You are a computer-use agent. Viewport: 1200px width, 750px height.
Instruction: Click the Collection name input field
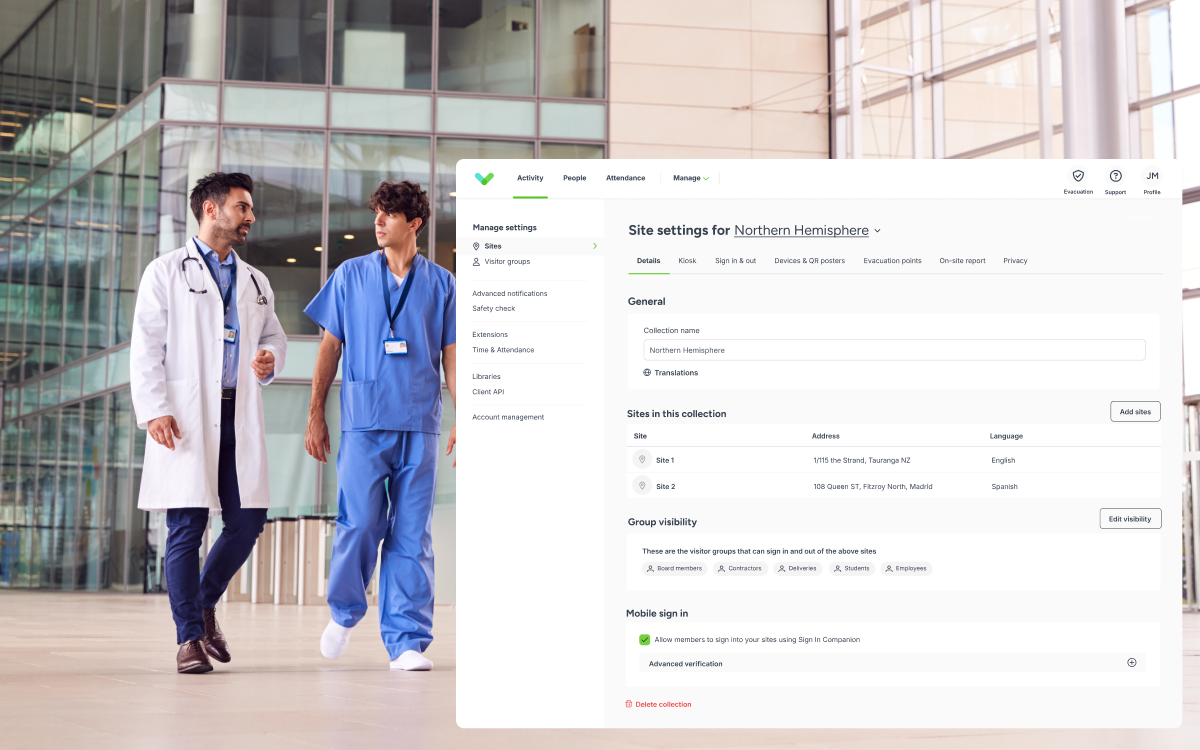894,350
